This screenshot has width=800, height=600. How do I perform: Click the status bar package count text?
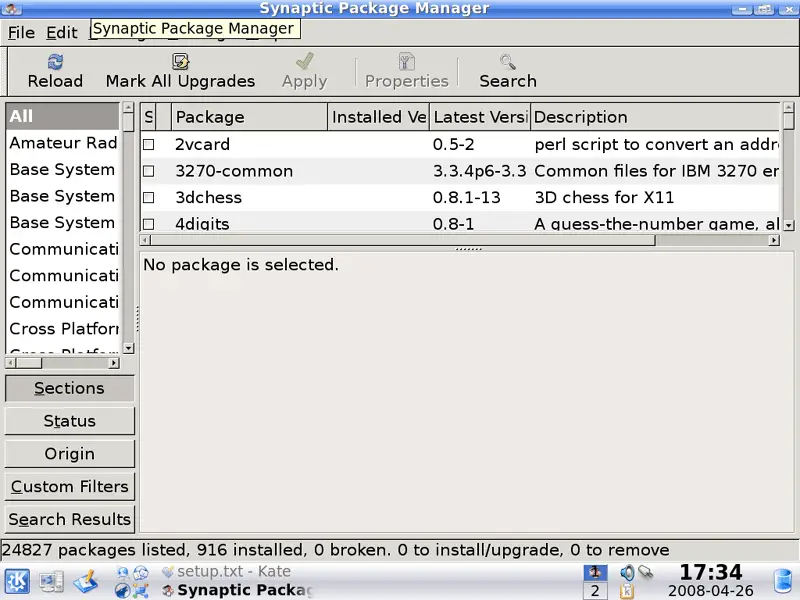335,550
